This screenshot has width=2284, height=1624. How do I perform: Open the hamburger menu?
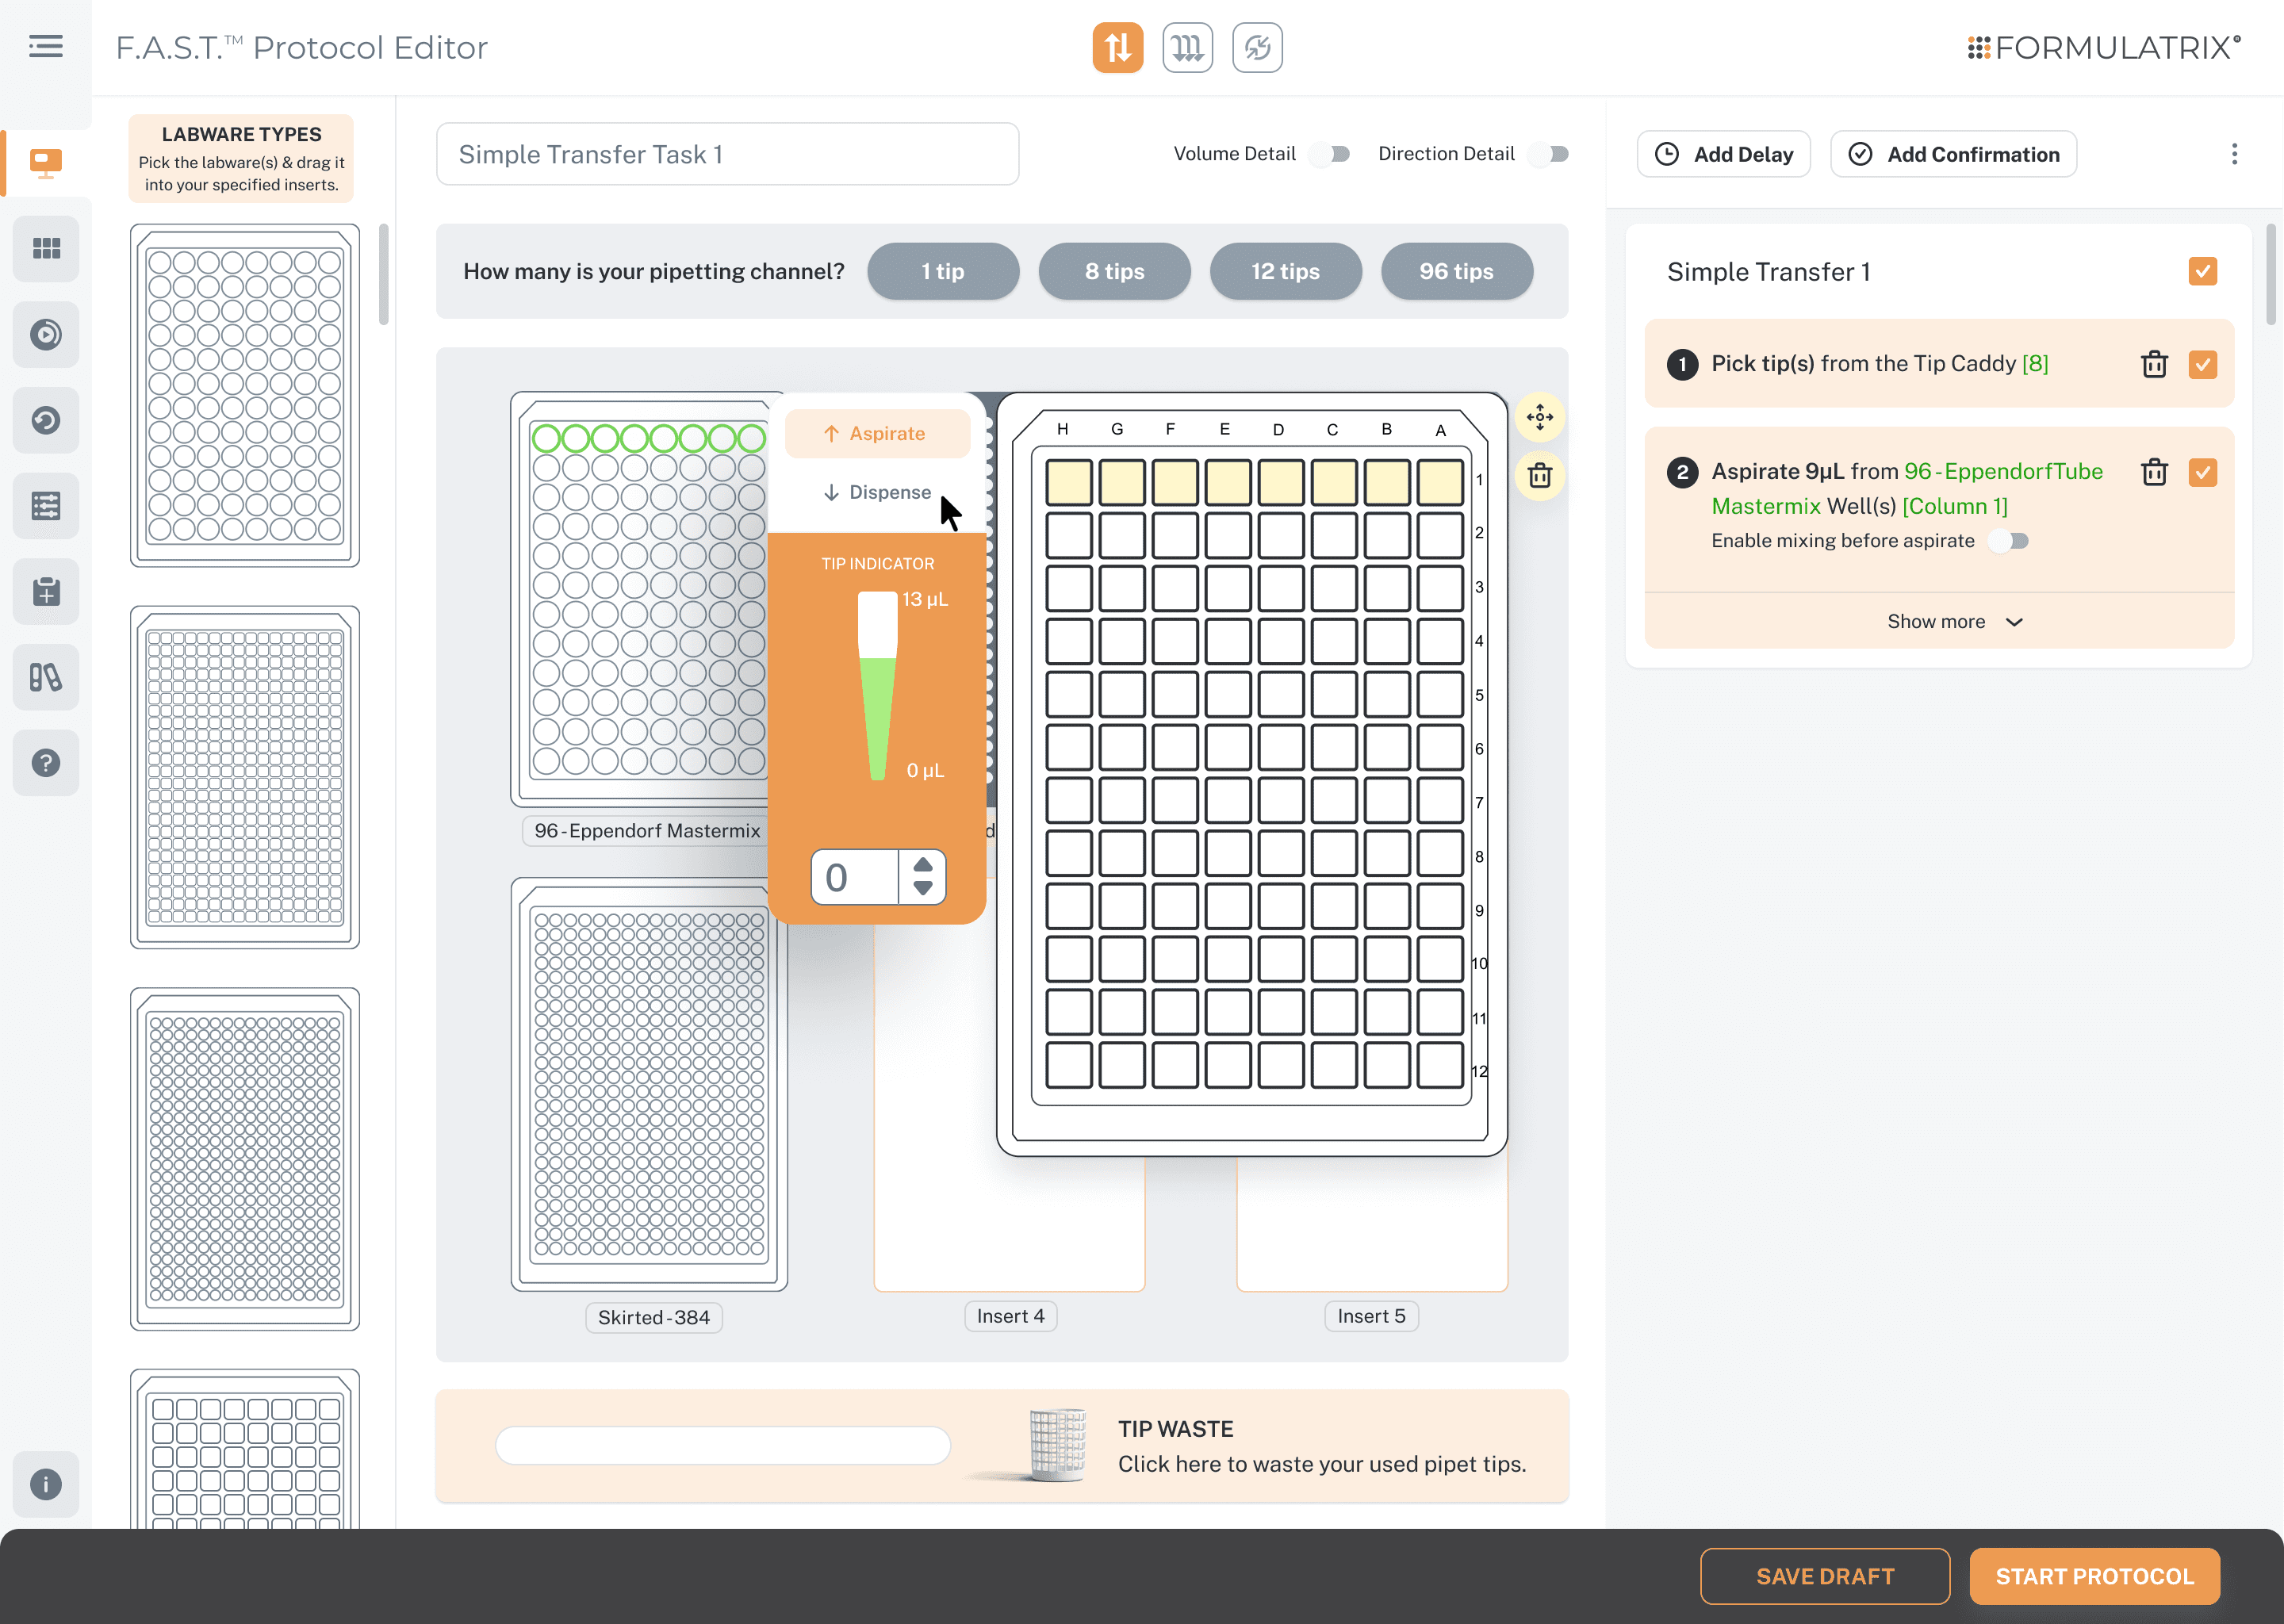[46, 46]
